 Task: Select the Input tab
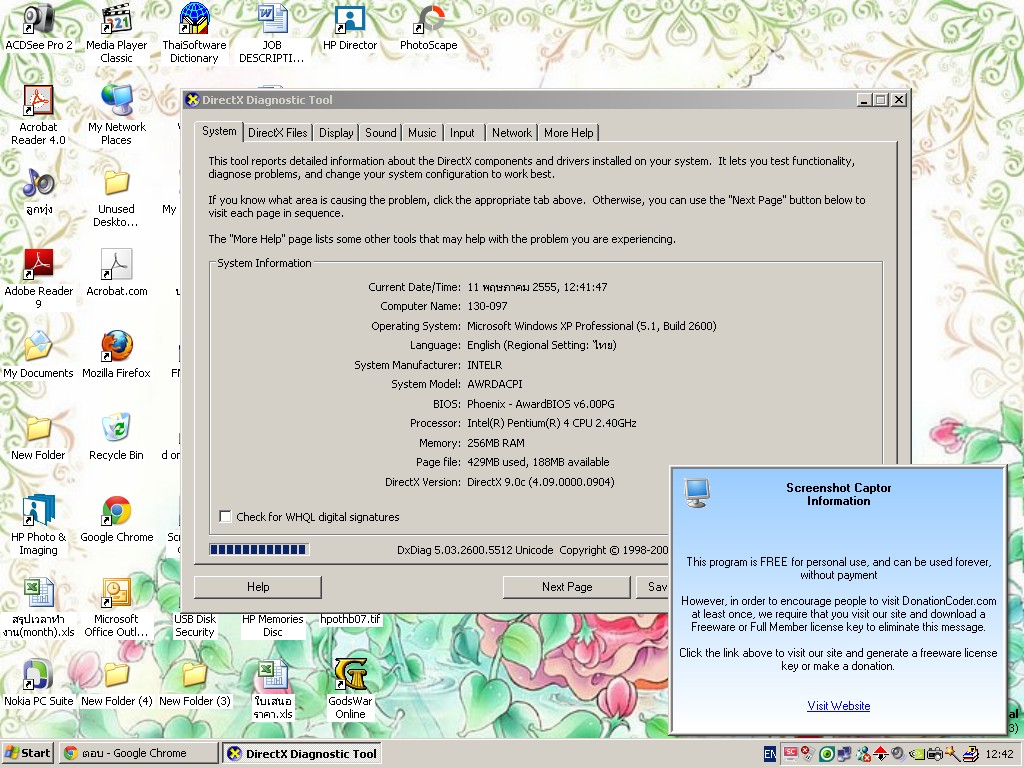(x=462, y=133)
